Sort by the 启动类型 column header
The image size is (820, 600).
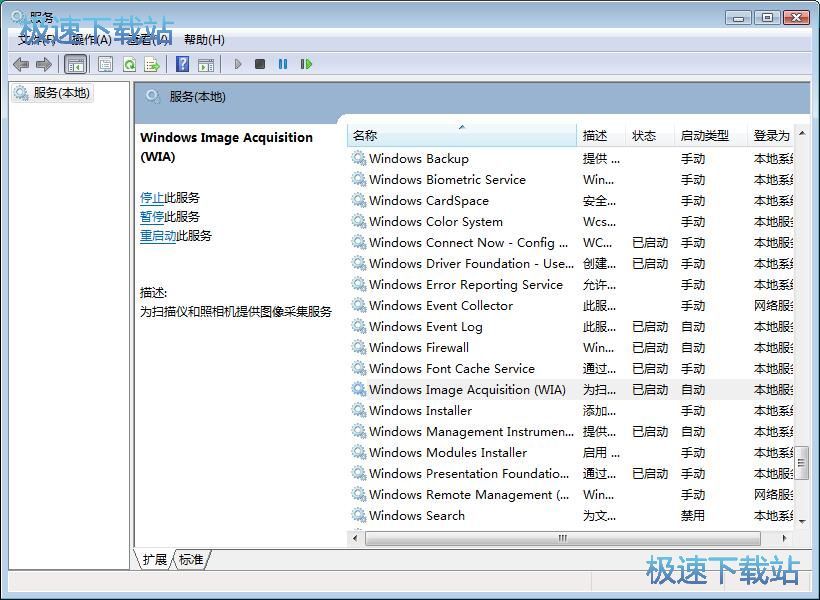tap(710, 135)
